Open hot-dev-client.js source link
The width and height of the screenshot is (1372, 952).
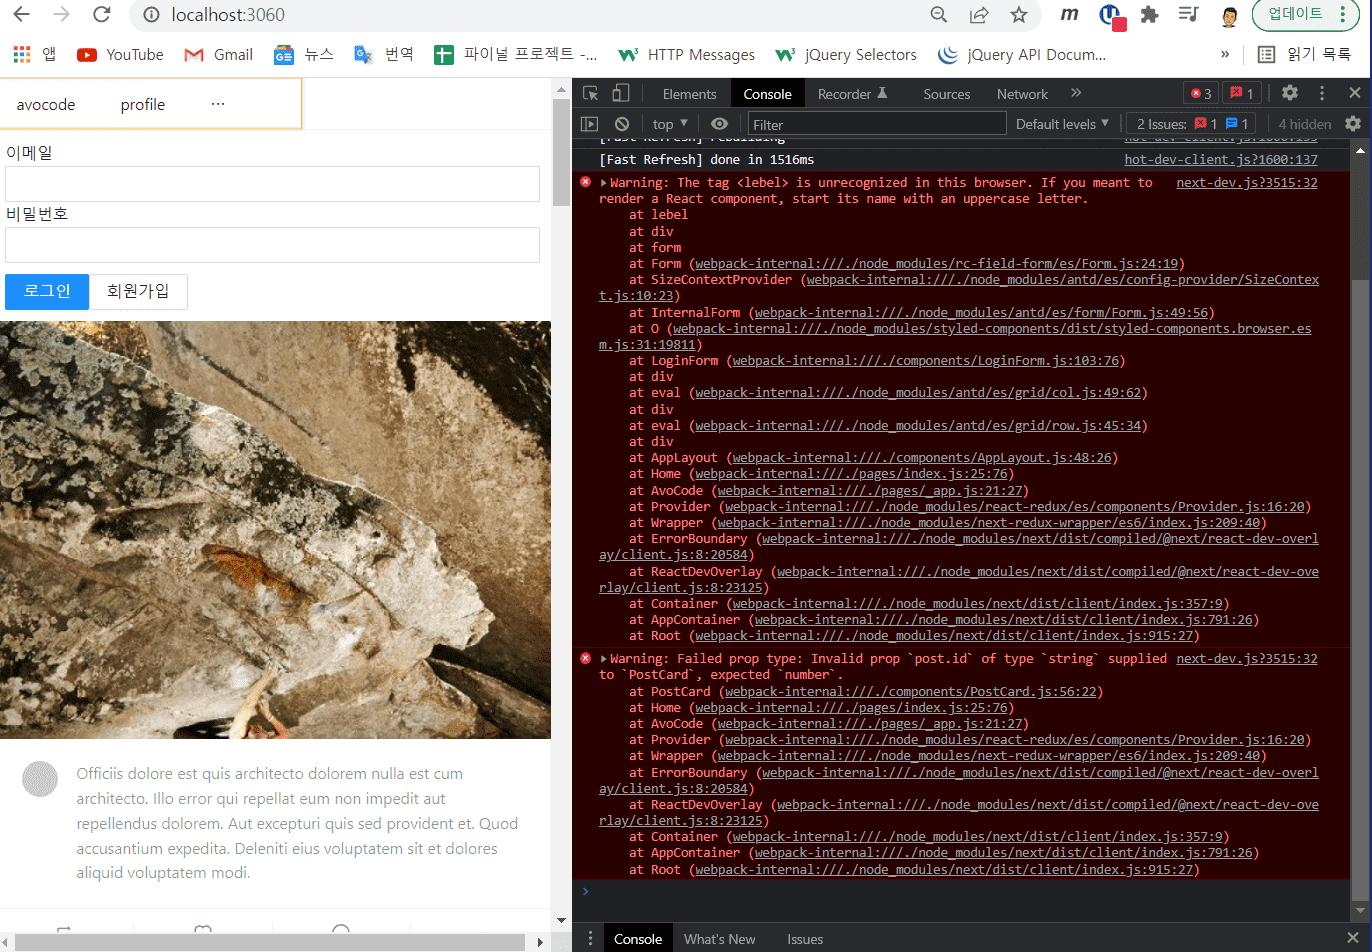1221,160
